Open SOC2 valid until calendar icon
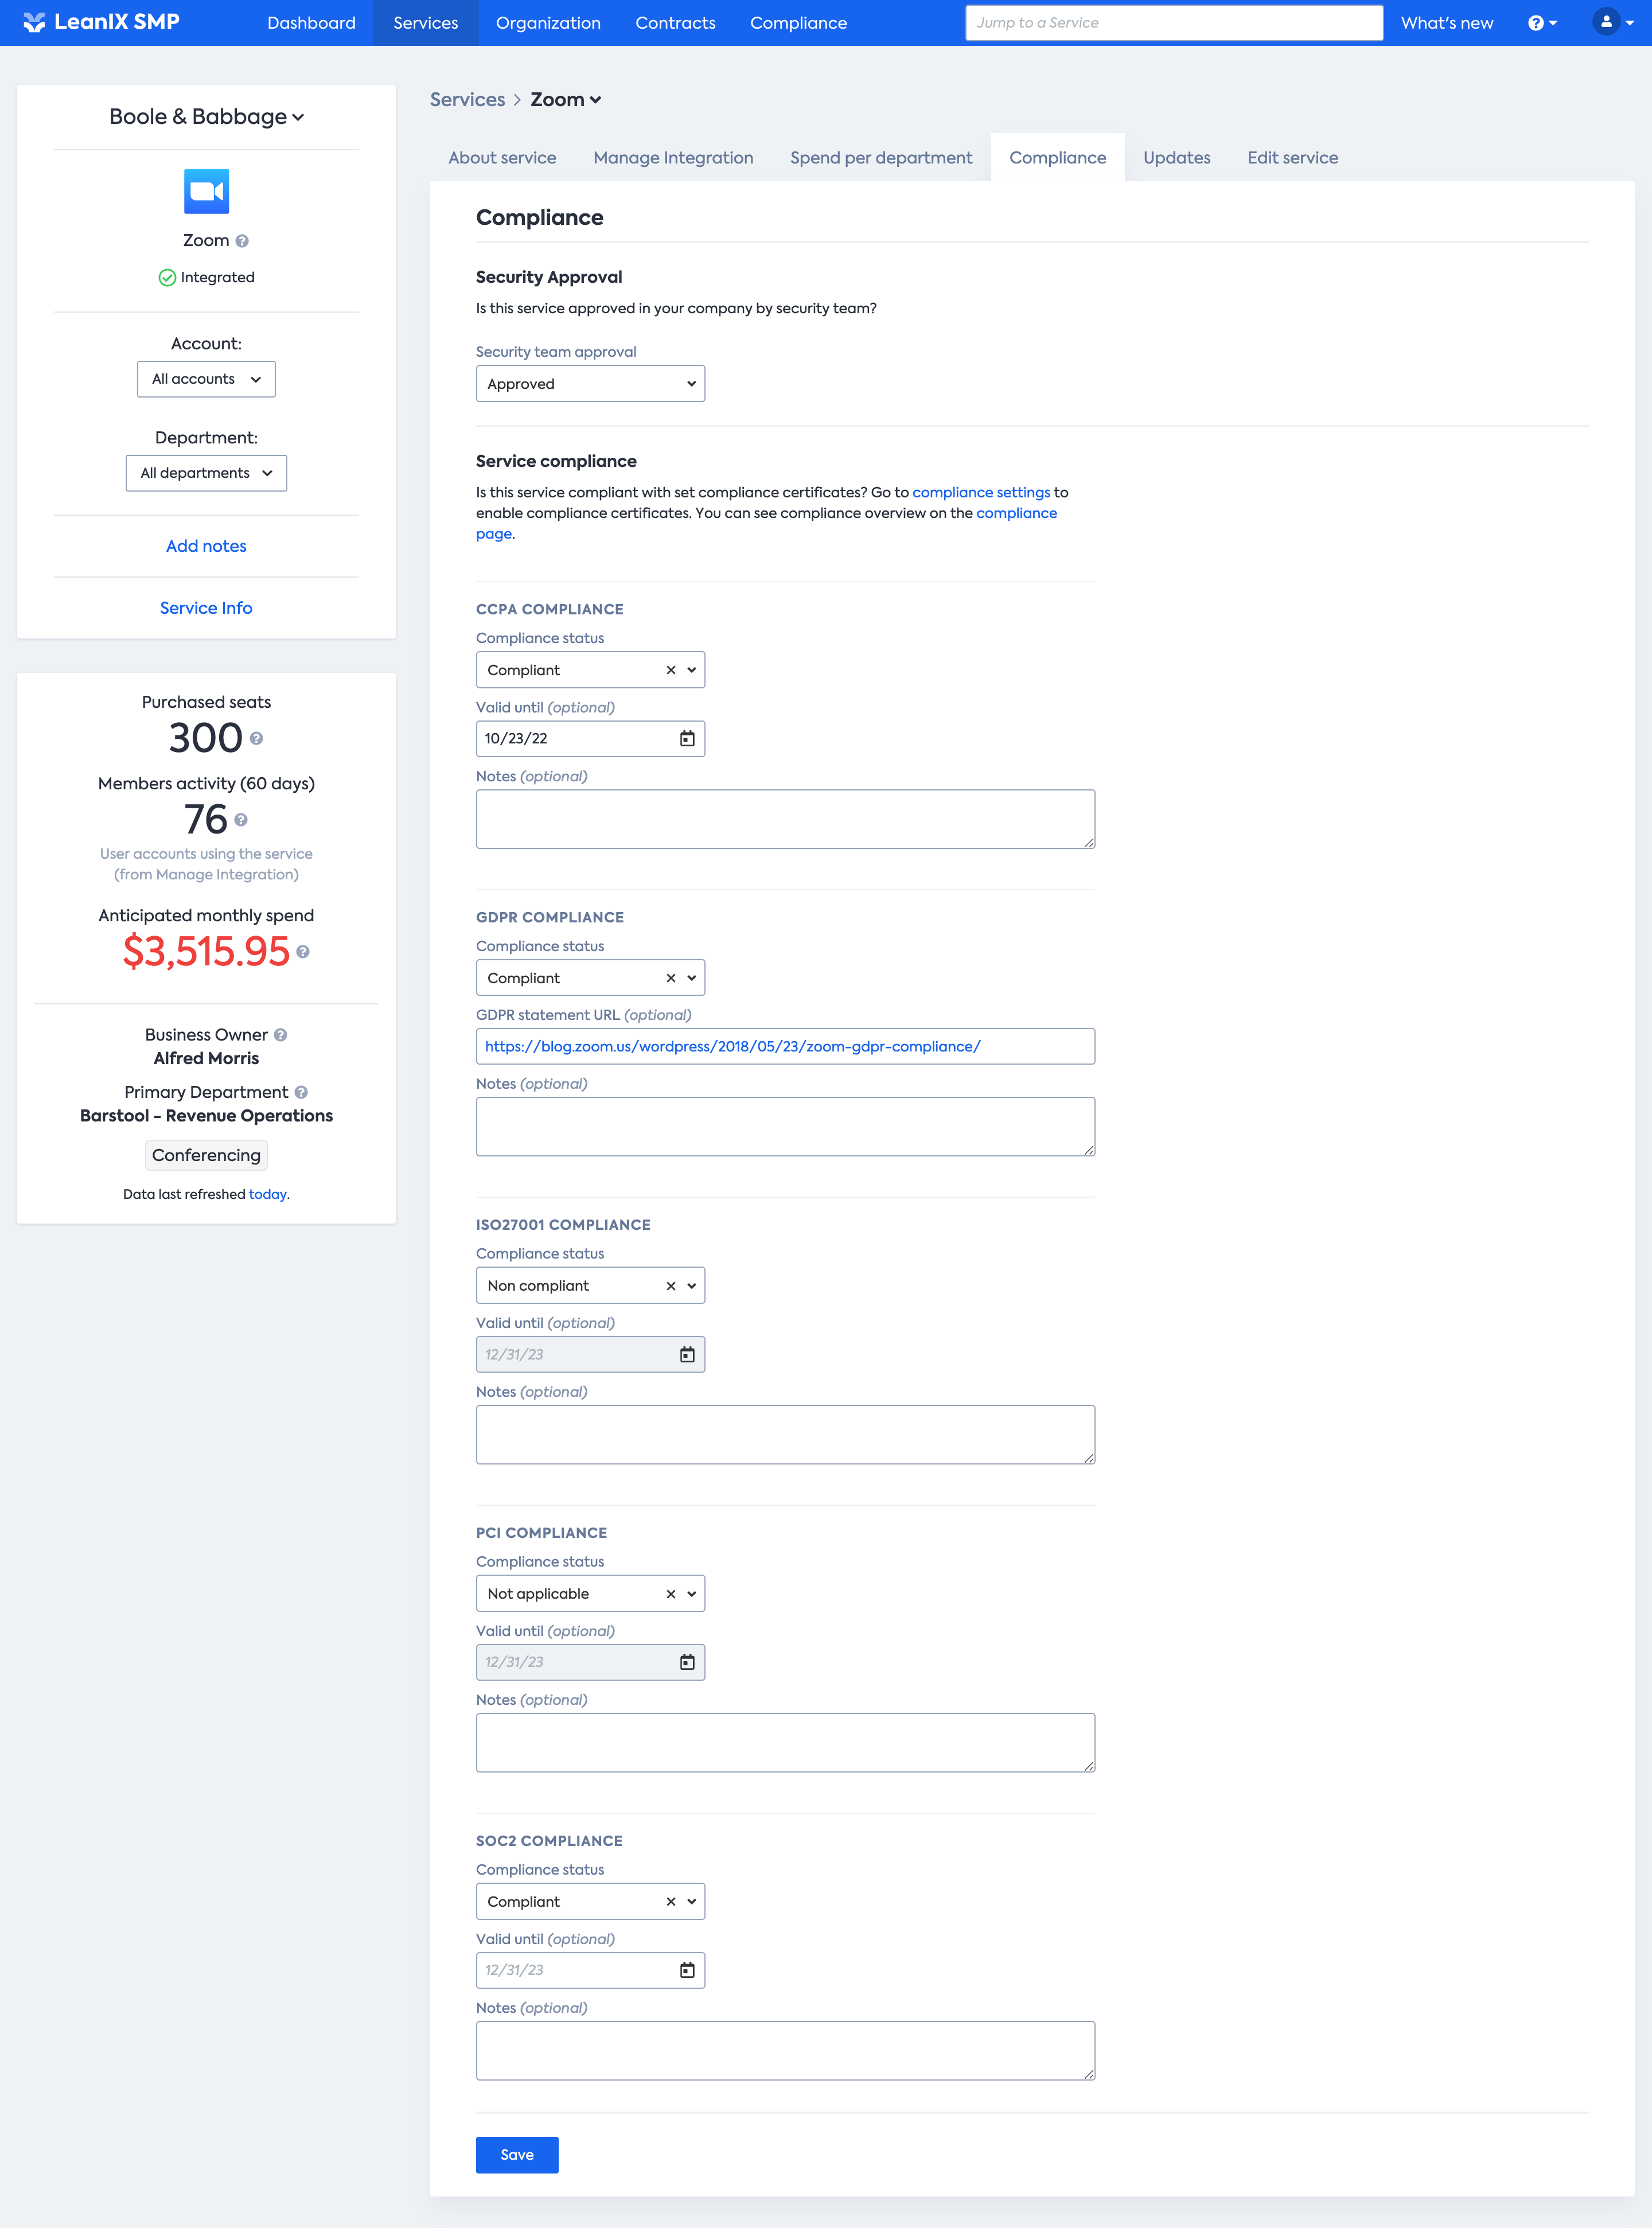 point(687,1970)
